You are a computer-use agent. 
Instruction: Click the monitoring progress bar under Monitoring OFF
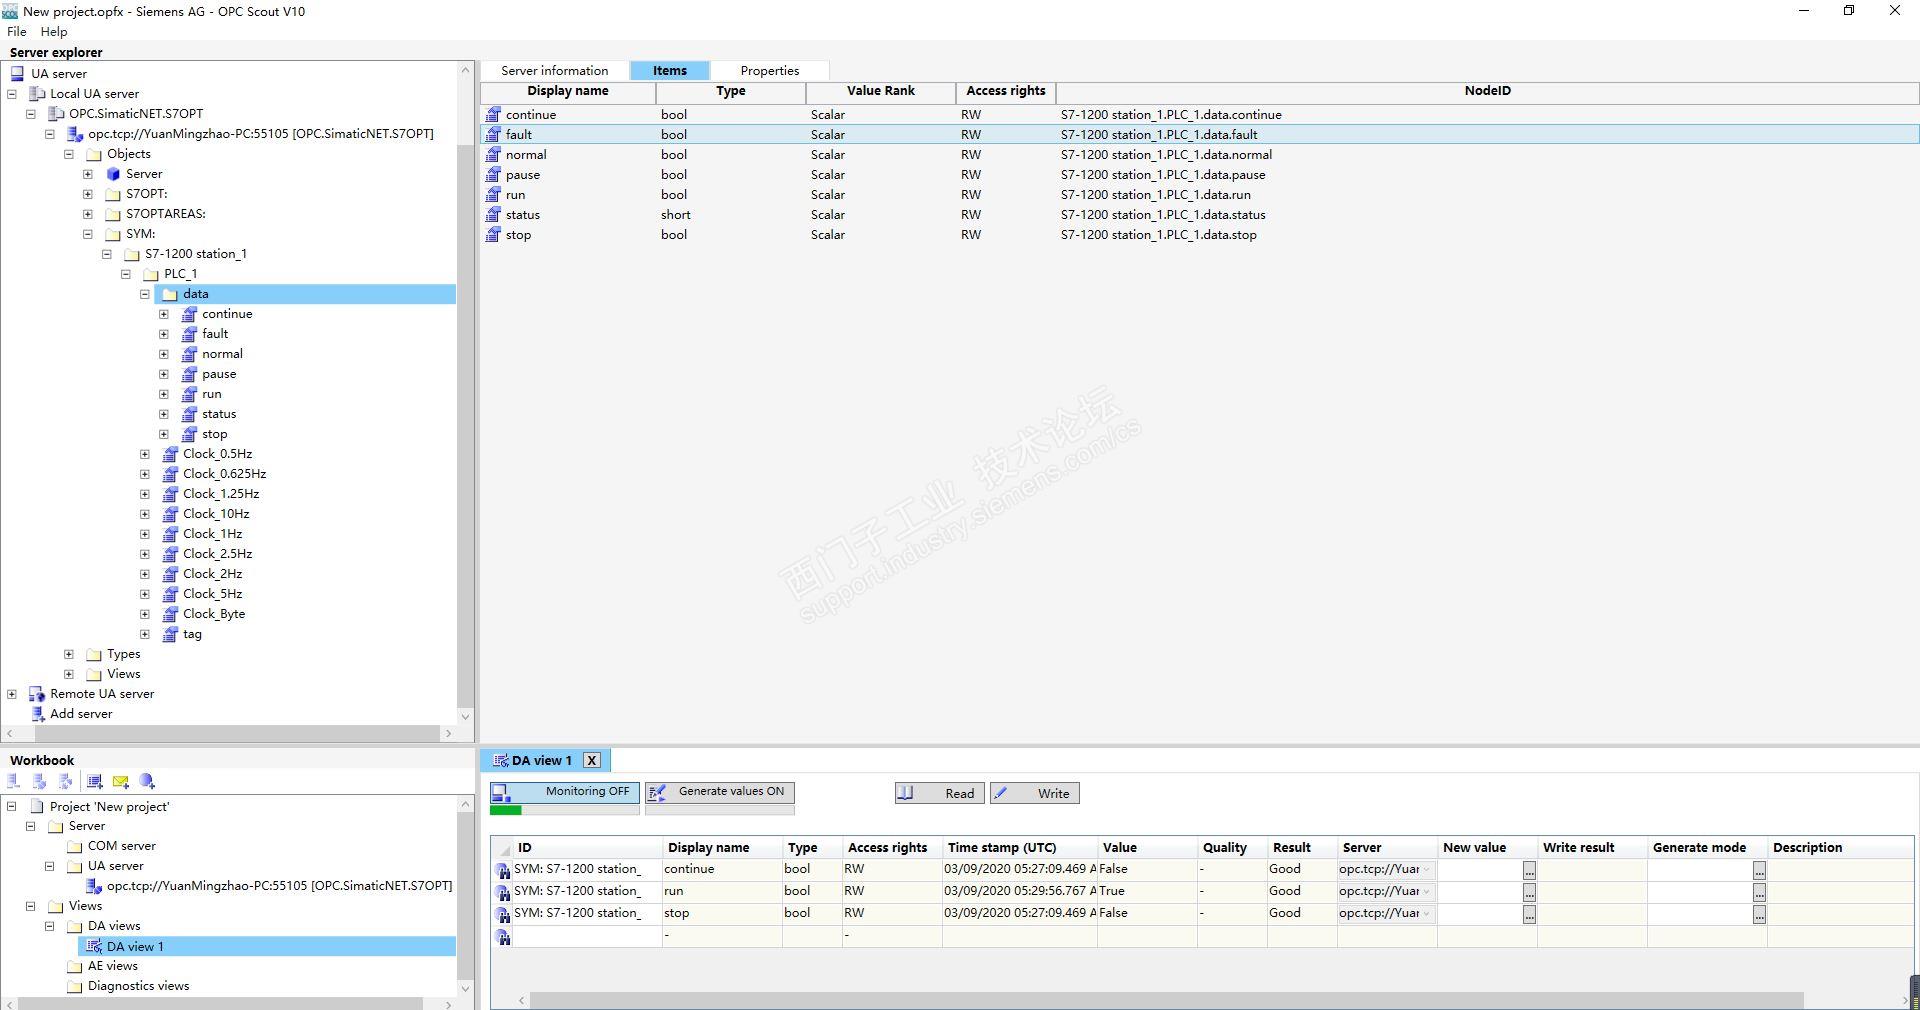pyautogui.click(x=564, y=810)
